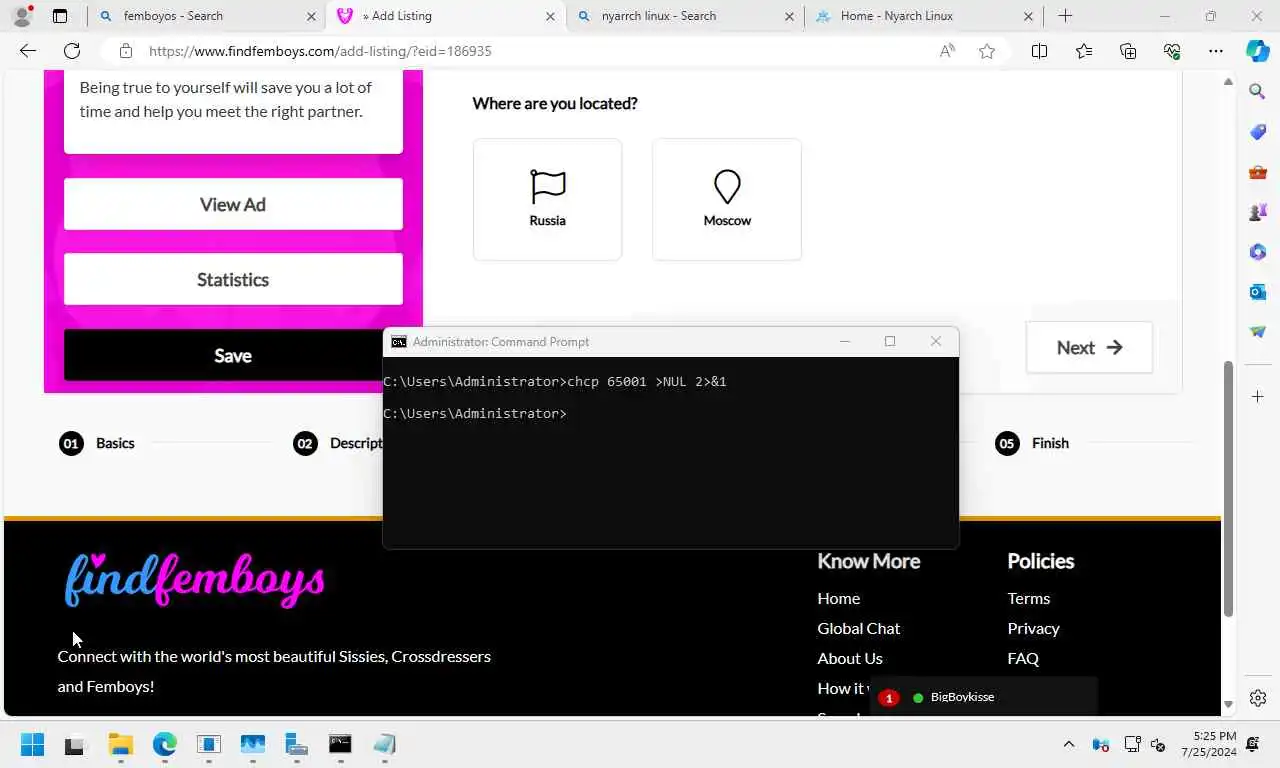Viewport: 1280px width, 768px height.
Task: Switch to Add Listing tab
Action: [x=446, y=16]
